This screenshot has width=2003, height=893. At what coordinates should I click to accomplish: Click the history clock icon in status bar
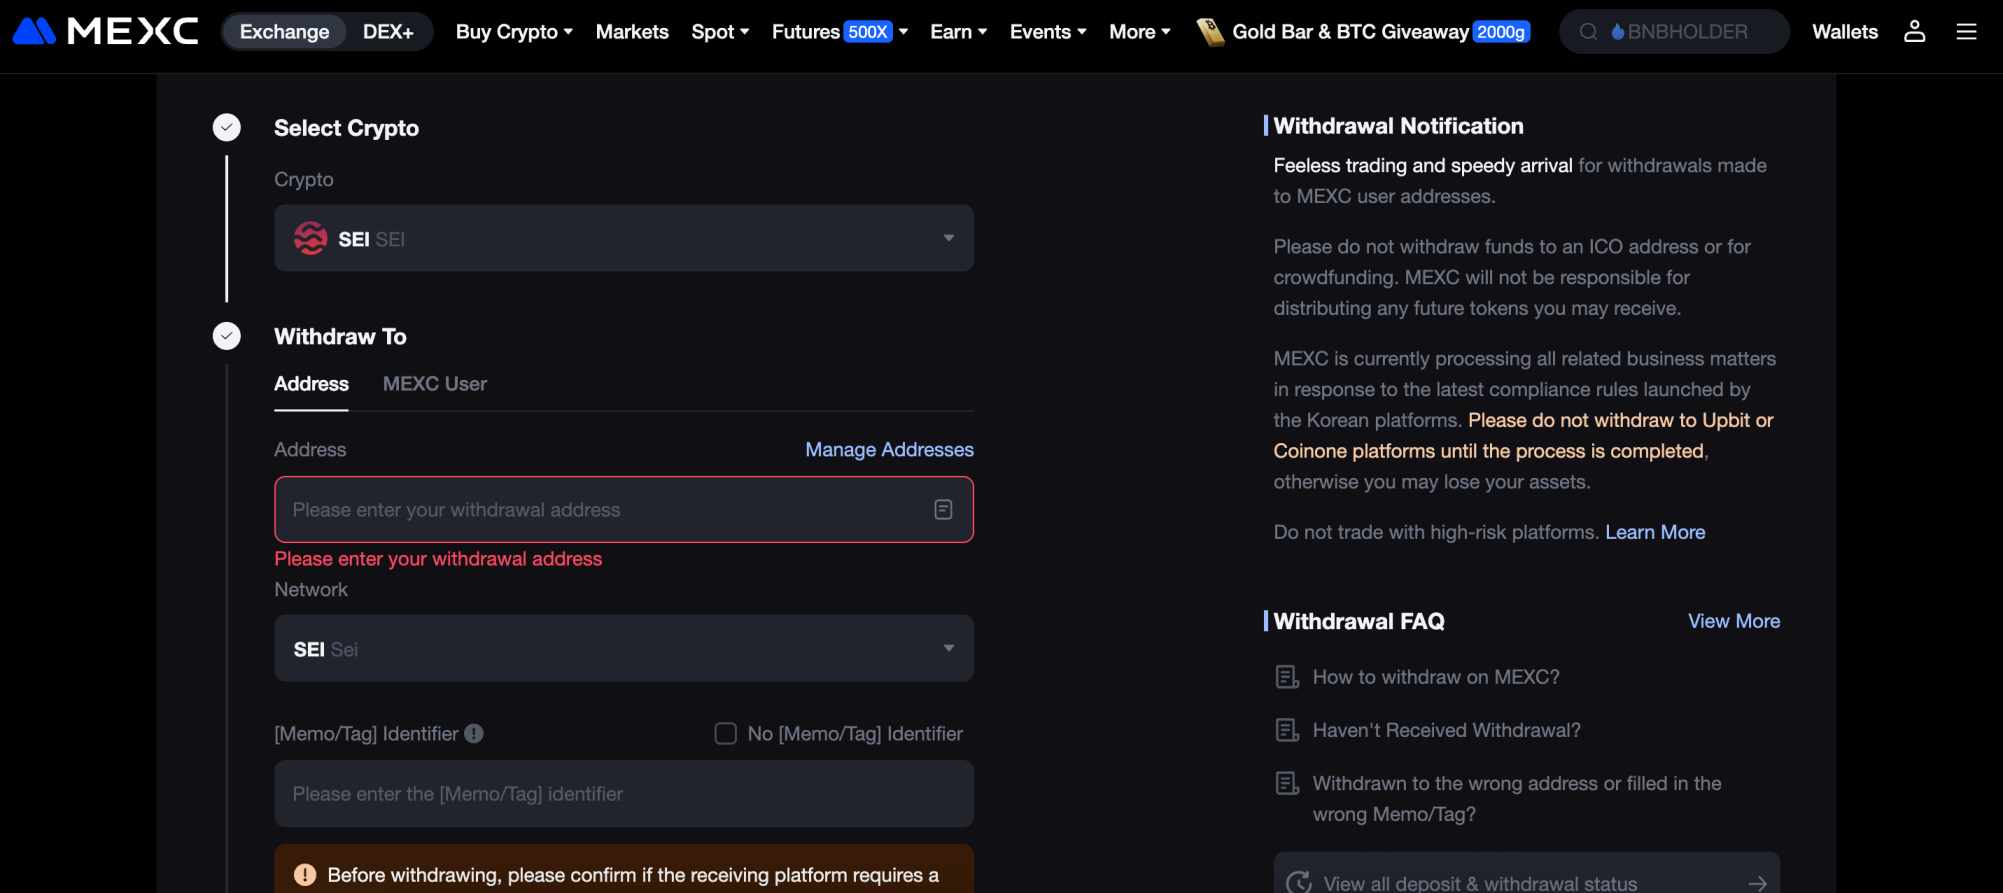click(x=1299, y=883)
